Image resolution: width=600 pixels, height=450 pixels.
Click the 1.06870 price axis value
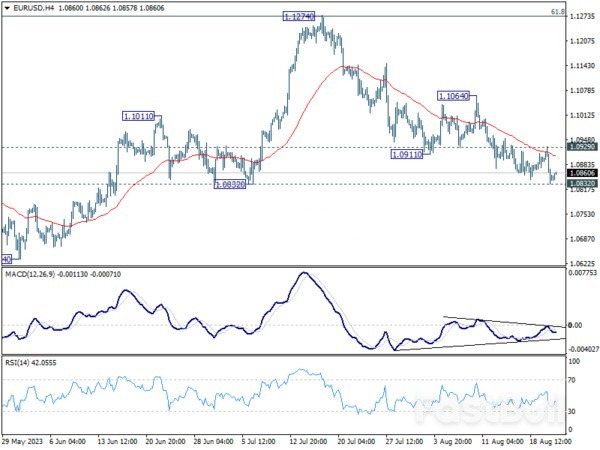(x=582, y=239)
